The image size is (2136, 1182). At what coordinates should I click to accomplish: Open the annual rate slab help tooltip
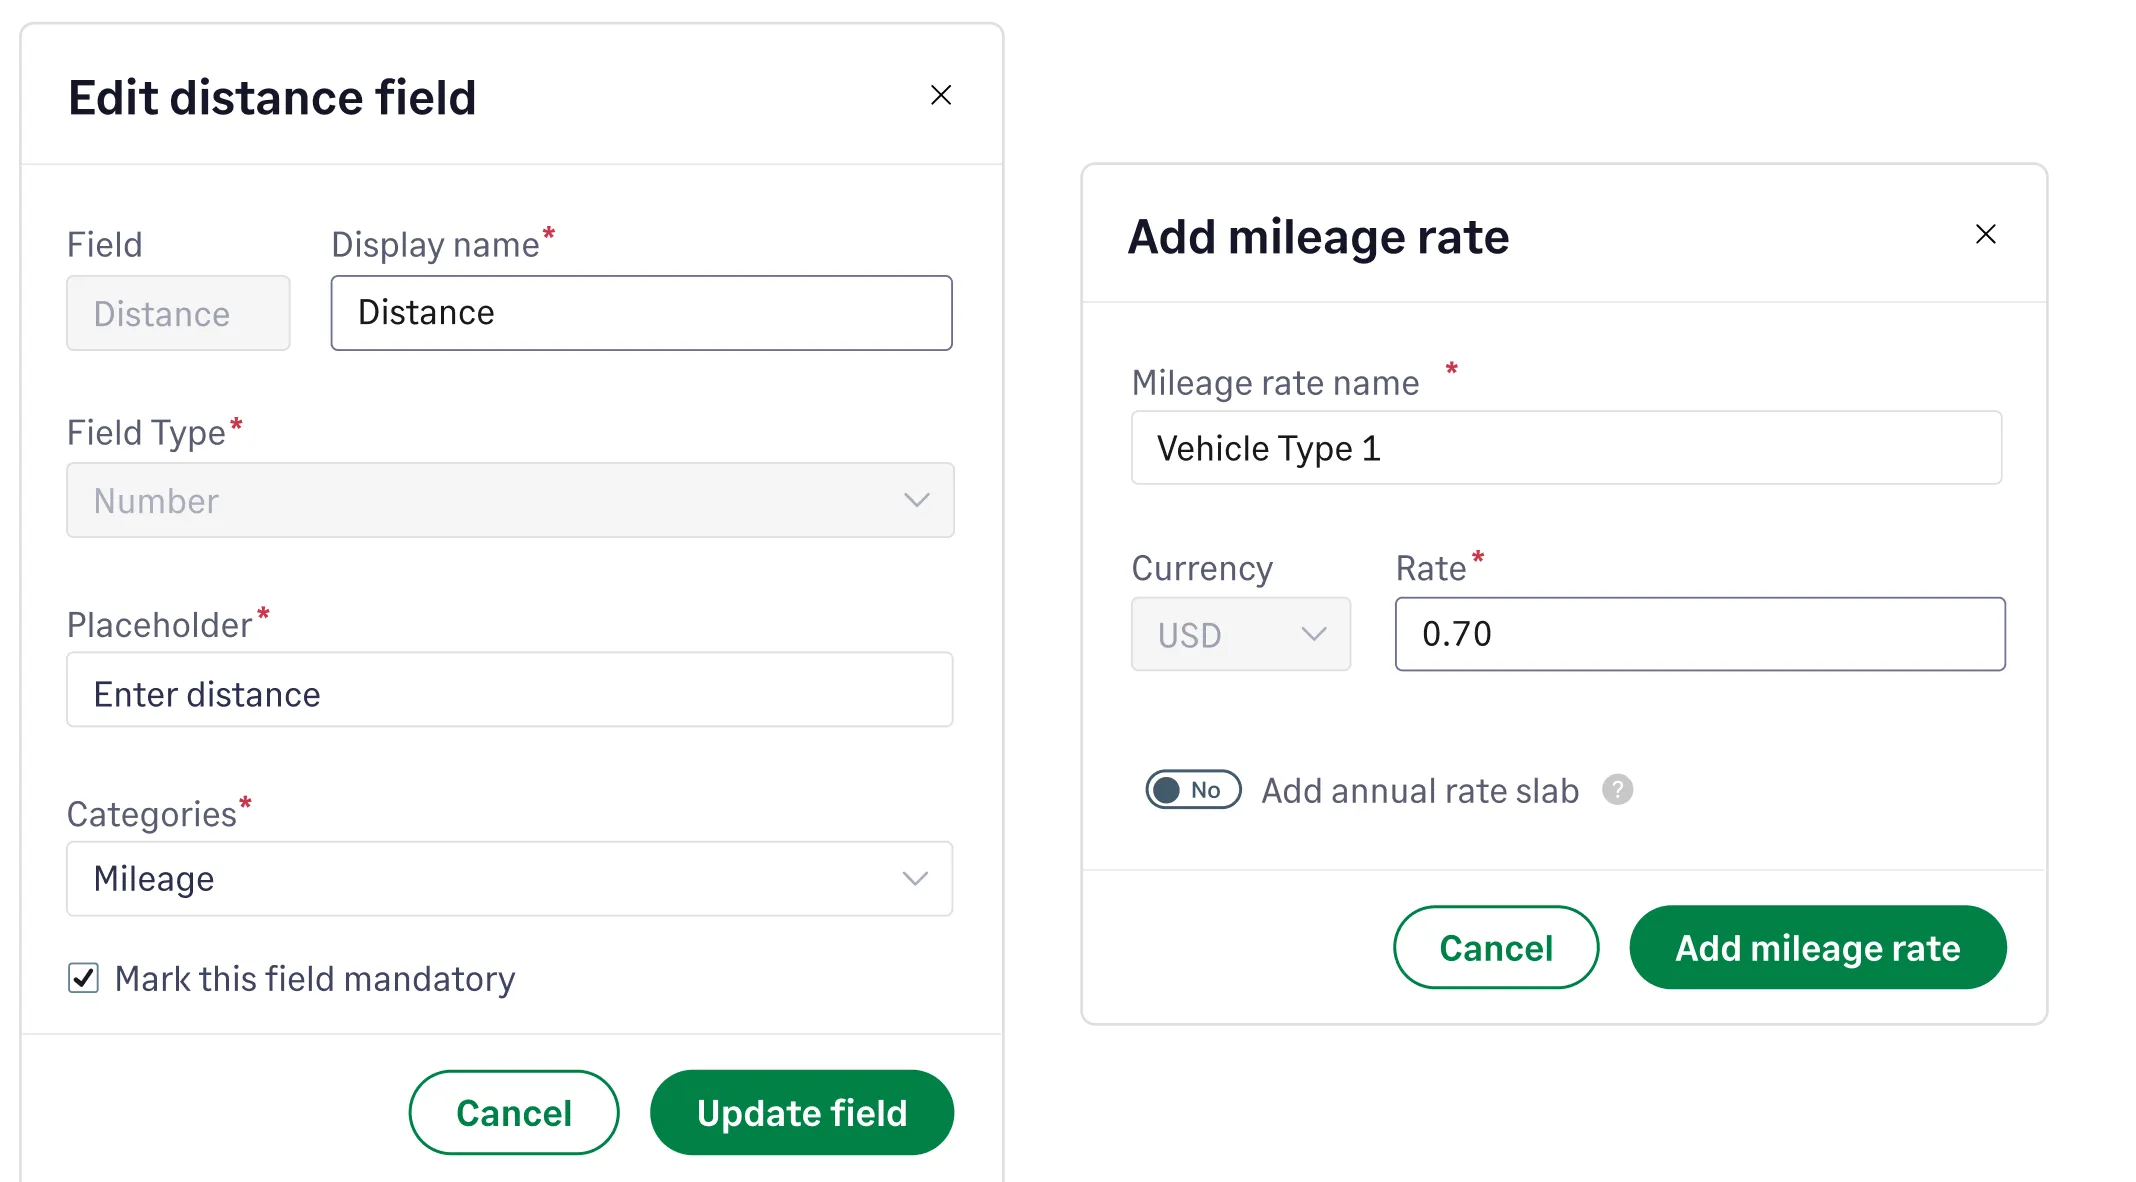coord(1619,790)
